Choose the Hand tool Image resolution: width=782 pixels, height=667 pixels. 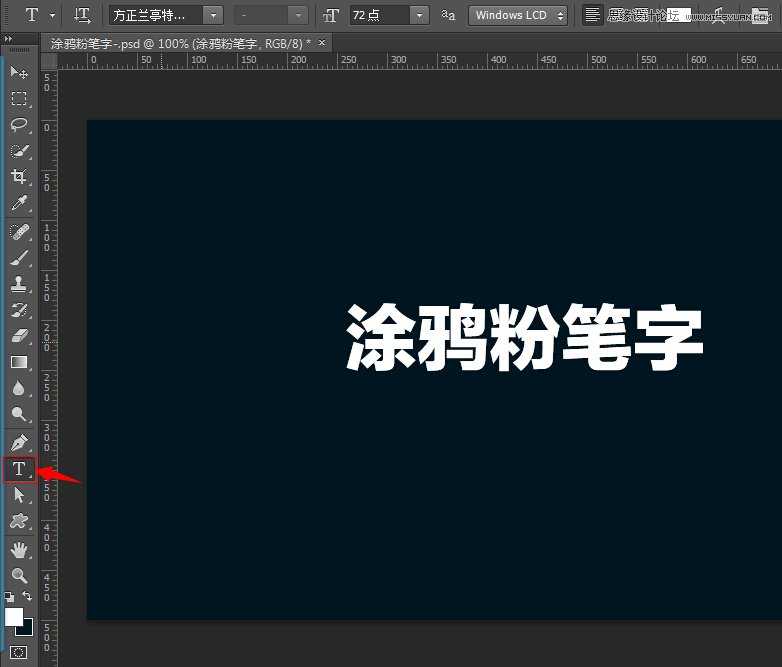click(19, 549)
